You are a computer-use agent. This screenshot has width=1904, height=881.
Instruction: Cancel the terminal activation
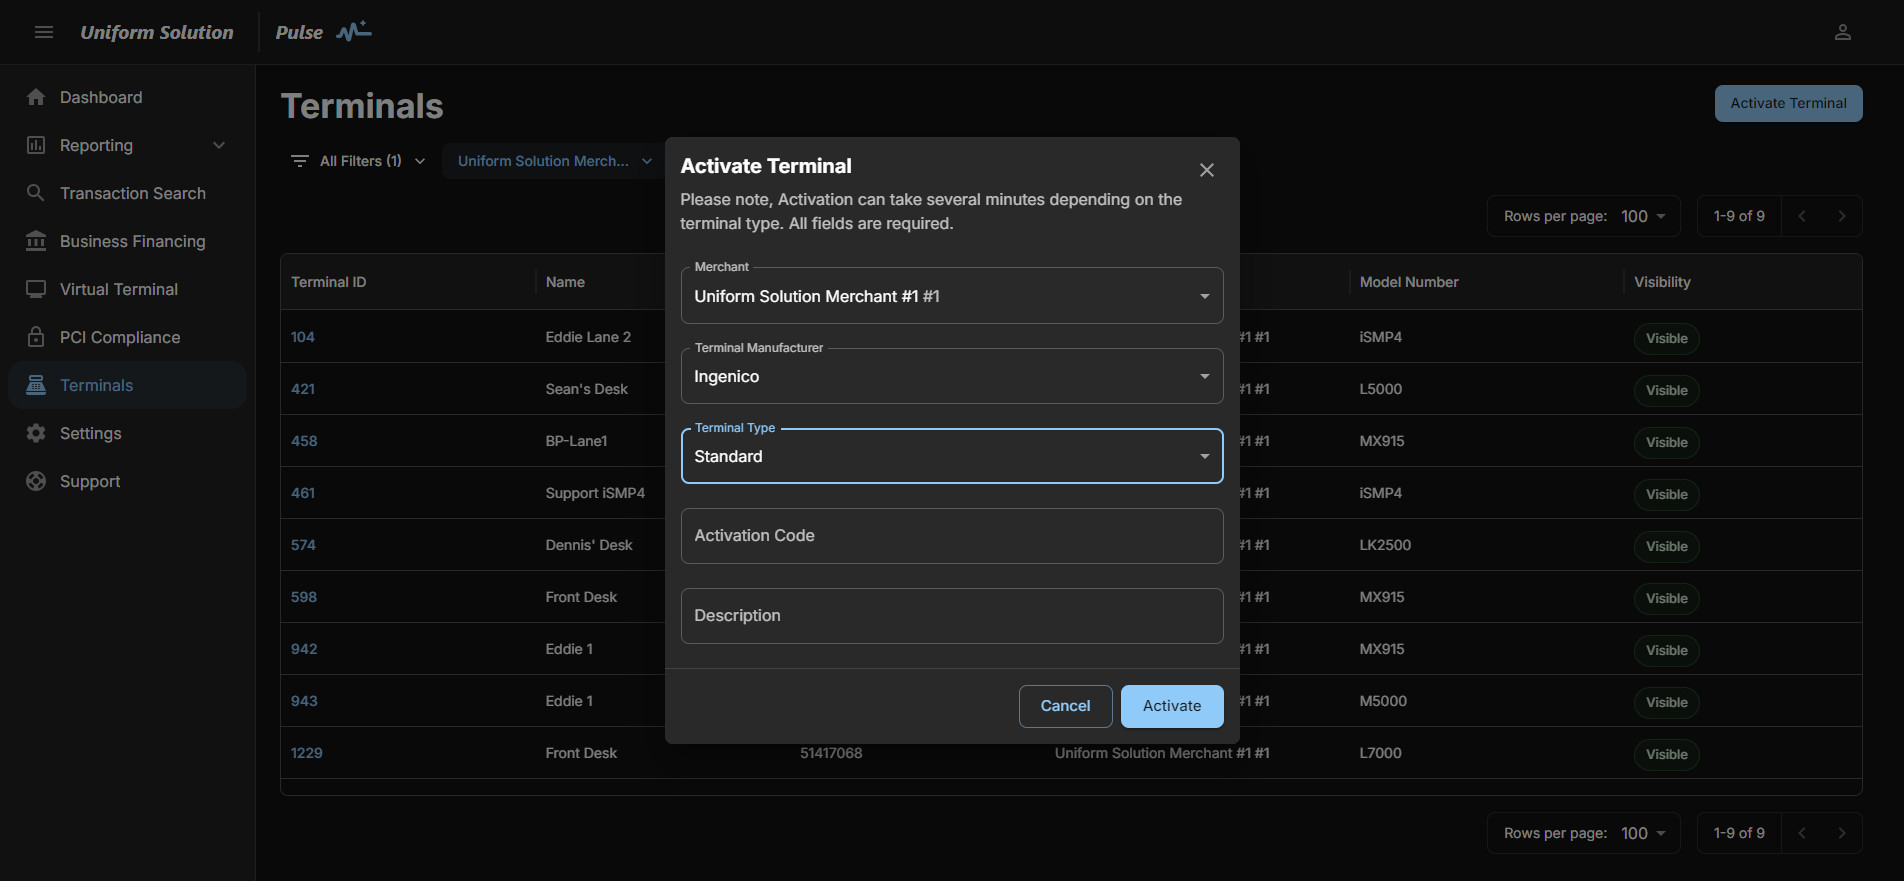coord(1065,706)
